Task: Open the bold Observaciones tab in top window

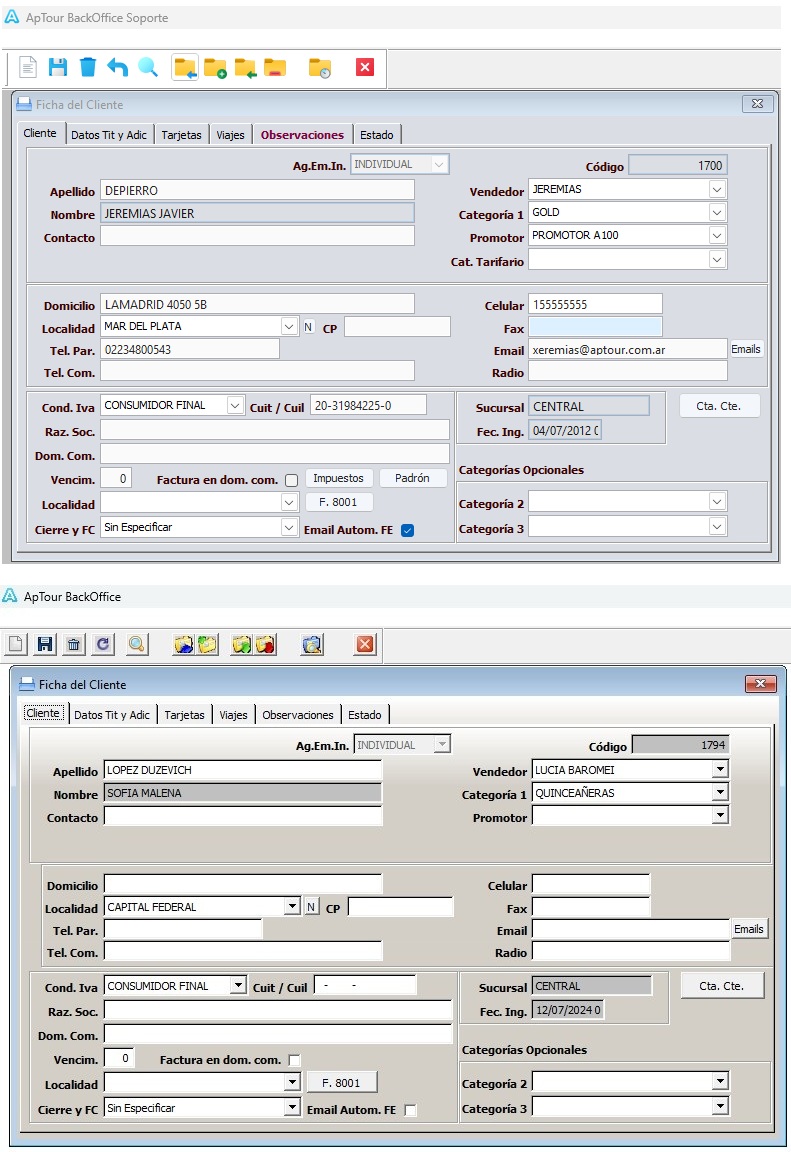Action: [302, 135]
